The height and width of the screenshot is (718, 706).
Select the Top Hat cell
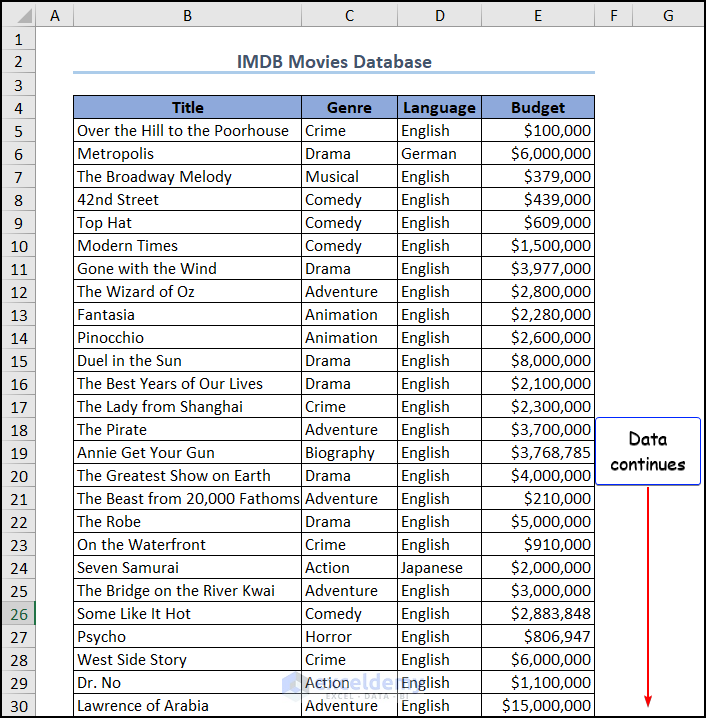pos(187,223)
